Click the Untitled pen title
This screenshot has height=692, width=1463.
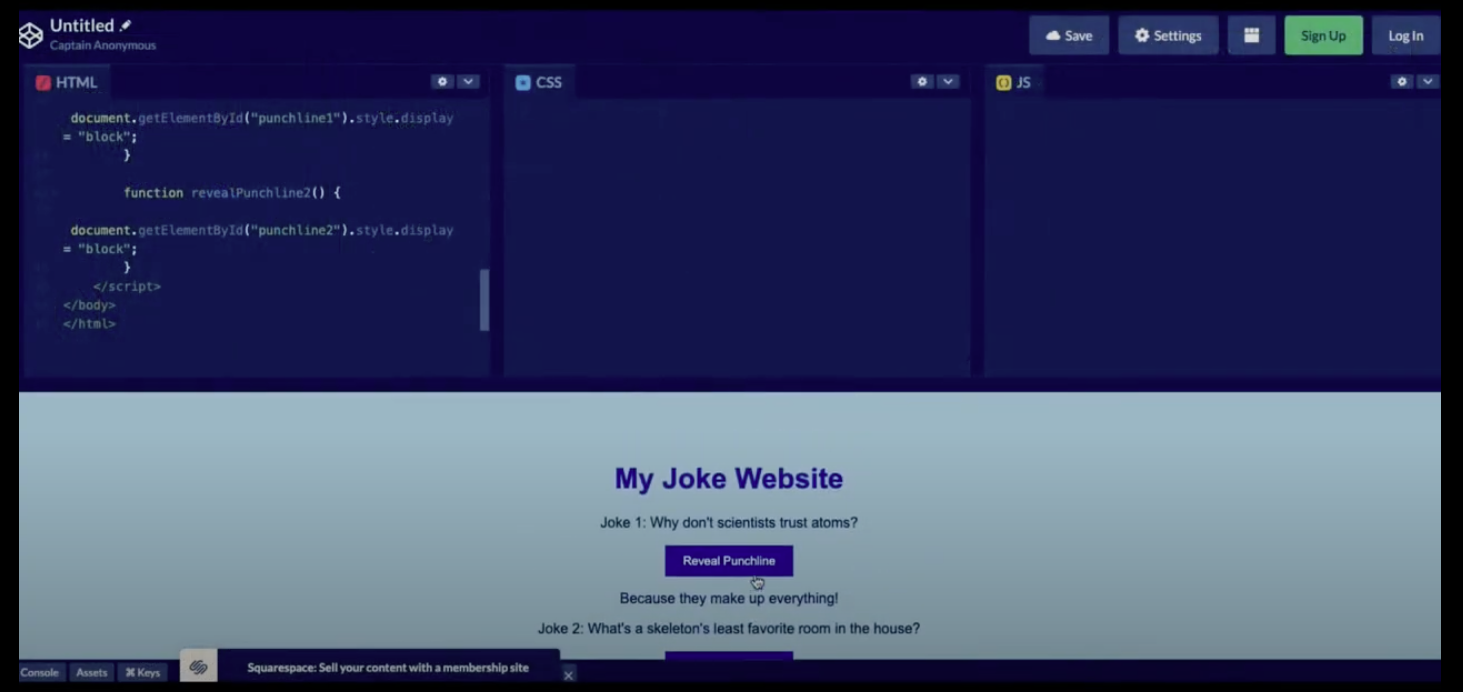82,26
